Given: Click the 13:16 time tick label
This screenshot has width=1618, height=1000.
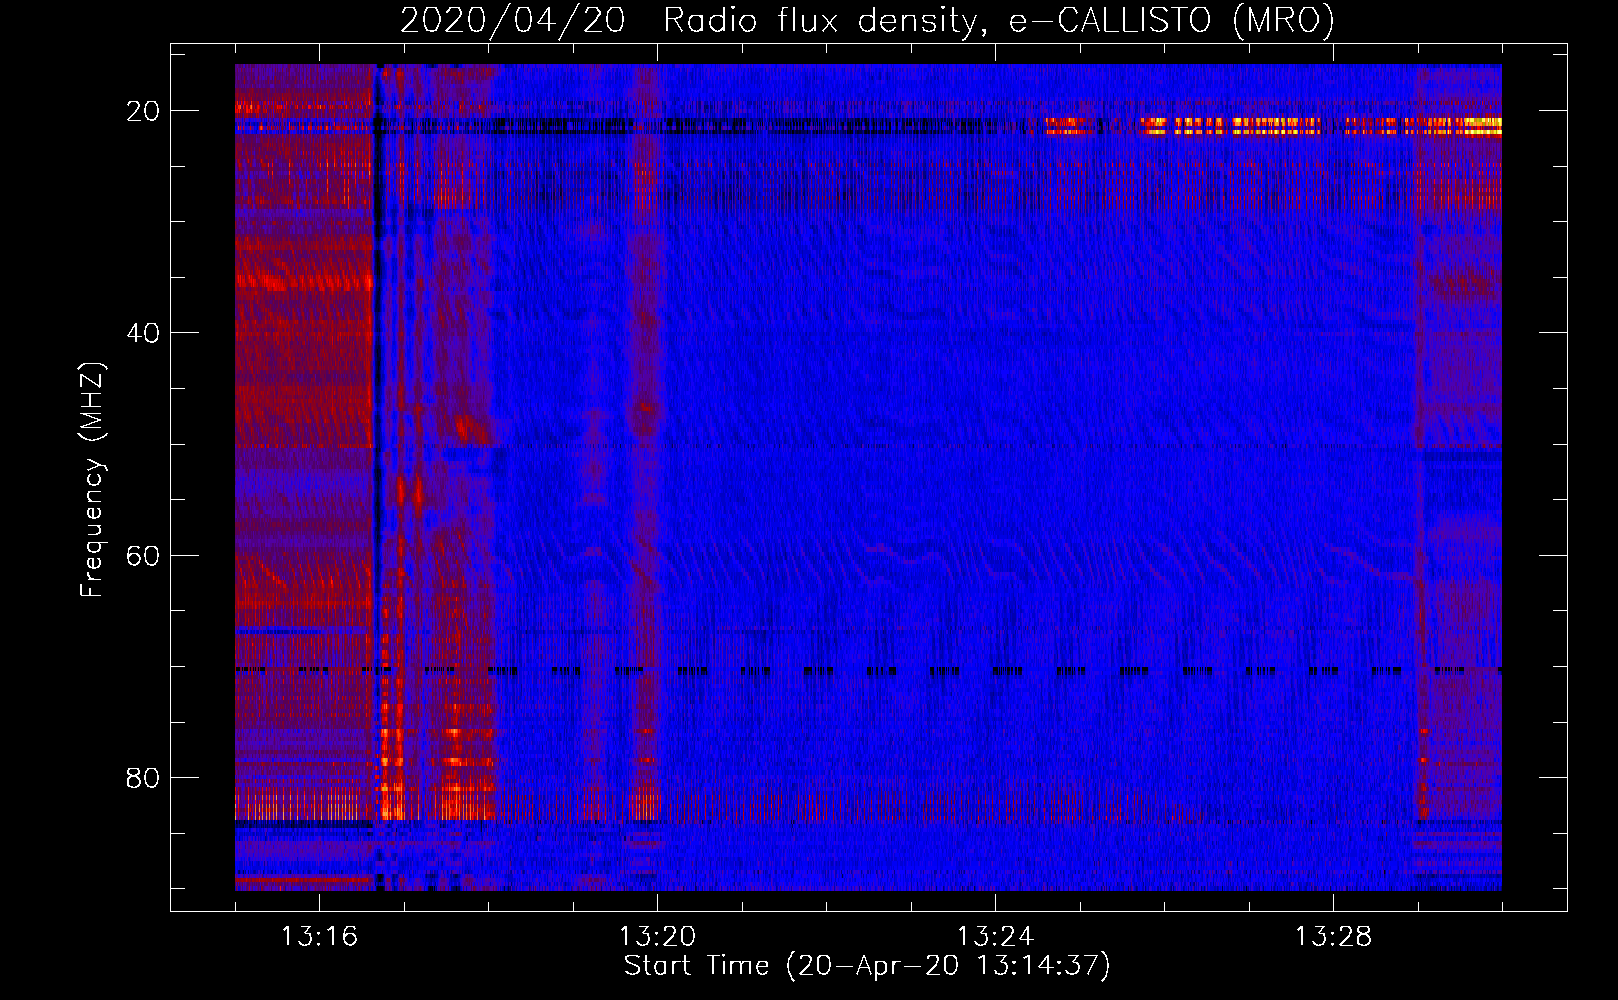Looking at the screenshot, I should point(319,937).
